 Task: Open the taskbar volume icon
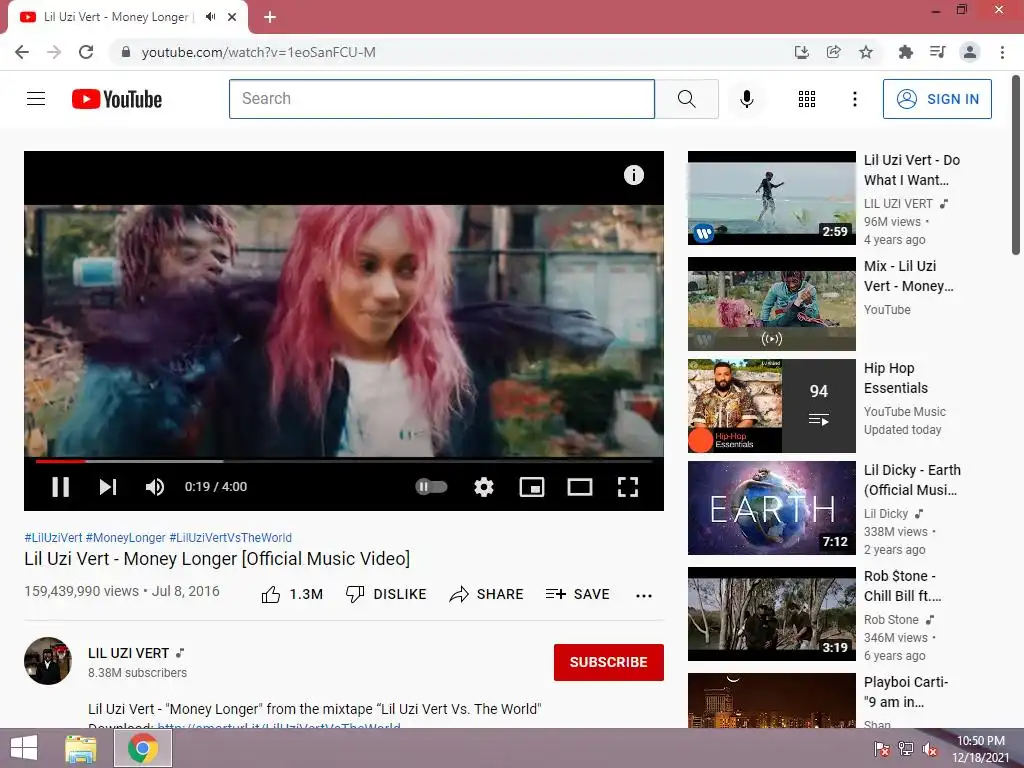pyautogui.click(x=929, y=748)
